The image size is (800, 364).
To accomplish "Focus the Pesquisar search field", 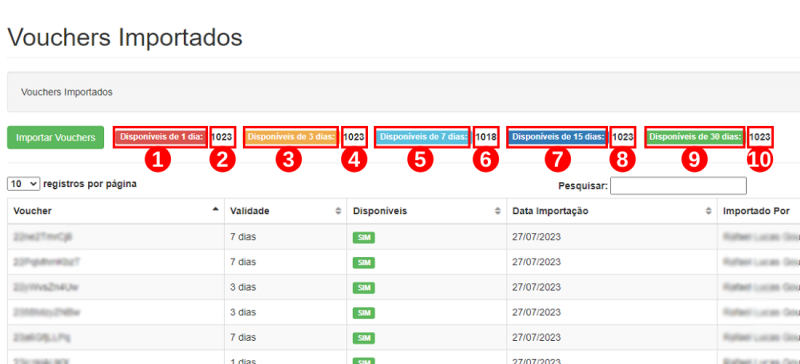I will [x=678, y=186].
